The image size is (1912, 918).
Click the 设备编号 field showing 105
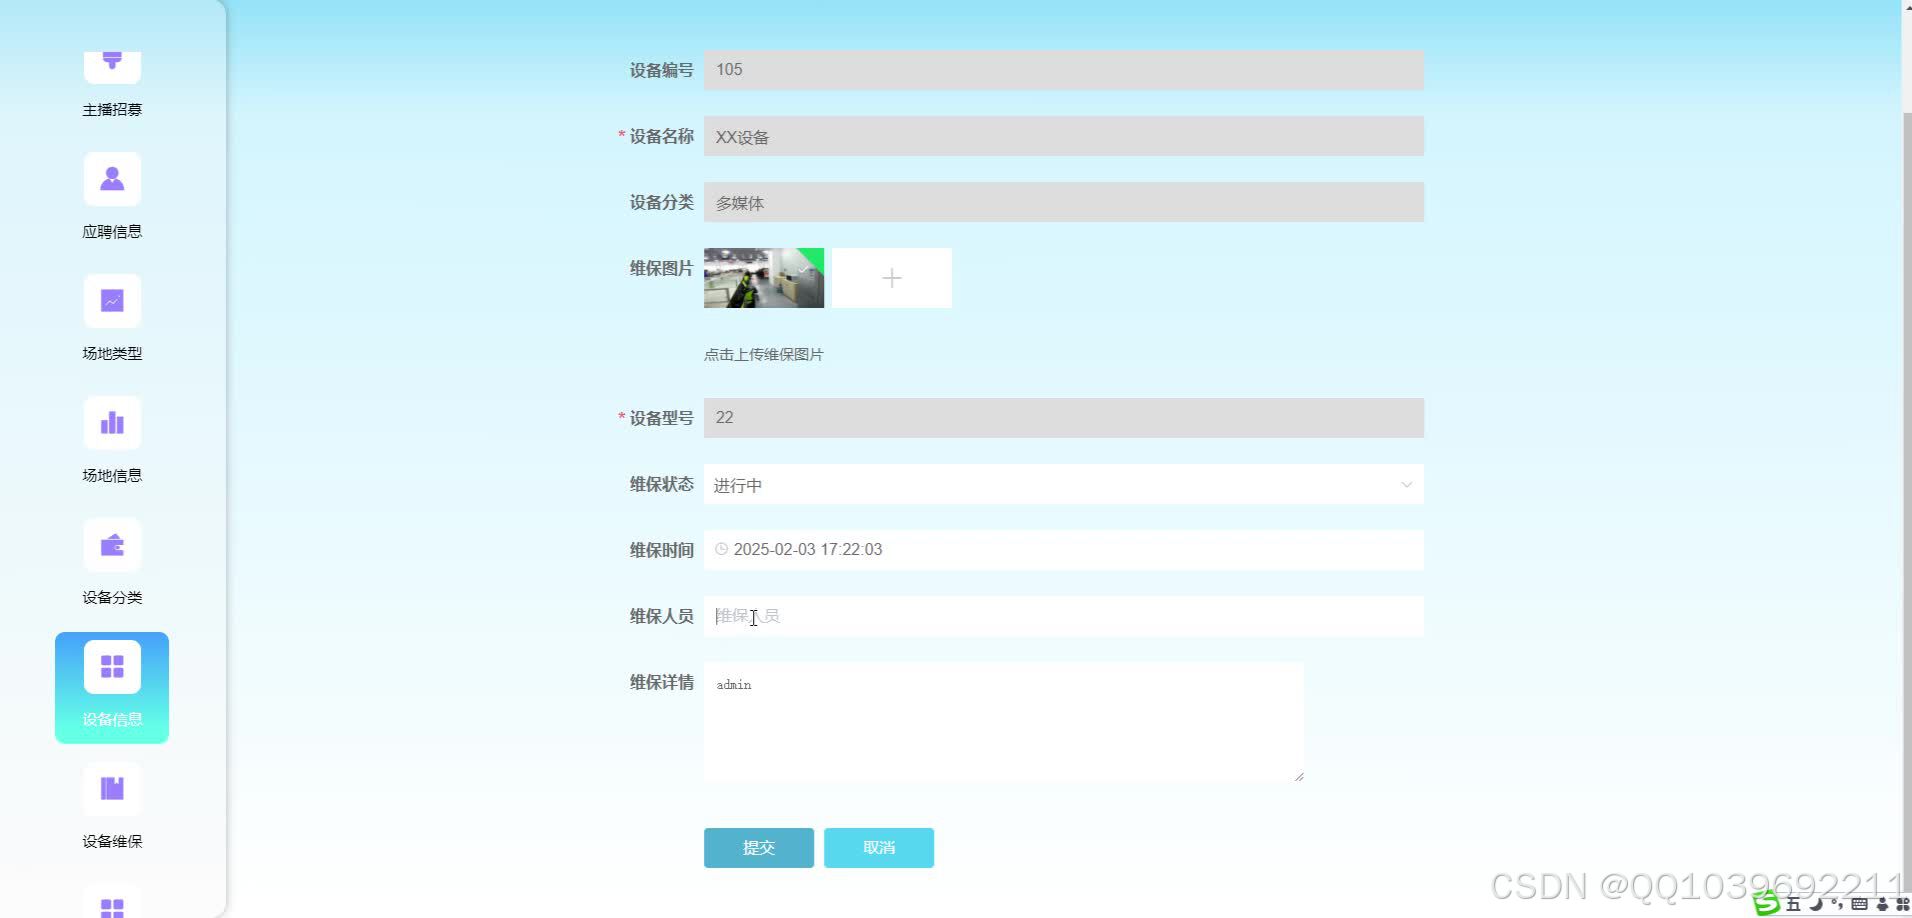pyautogui.click(x=1064, y=70)
